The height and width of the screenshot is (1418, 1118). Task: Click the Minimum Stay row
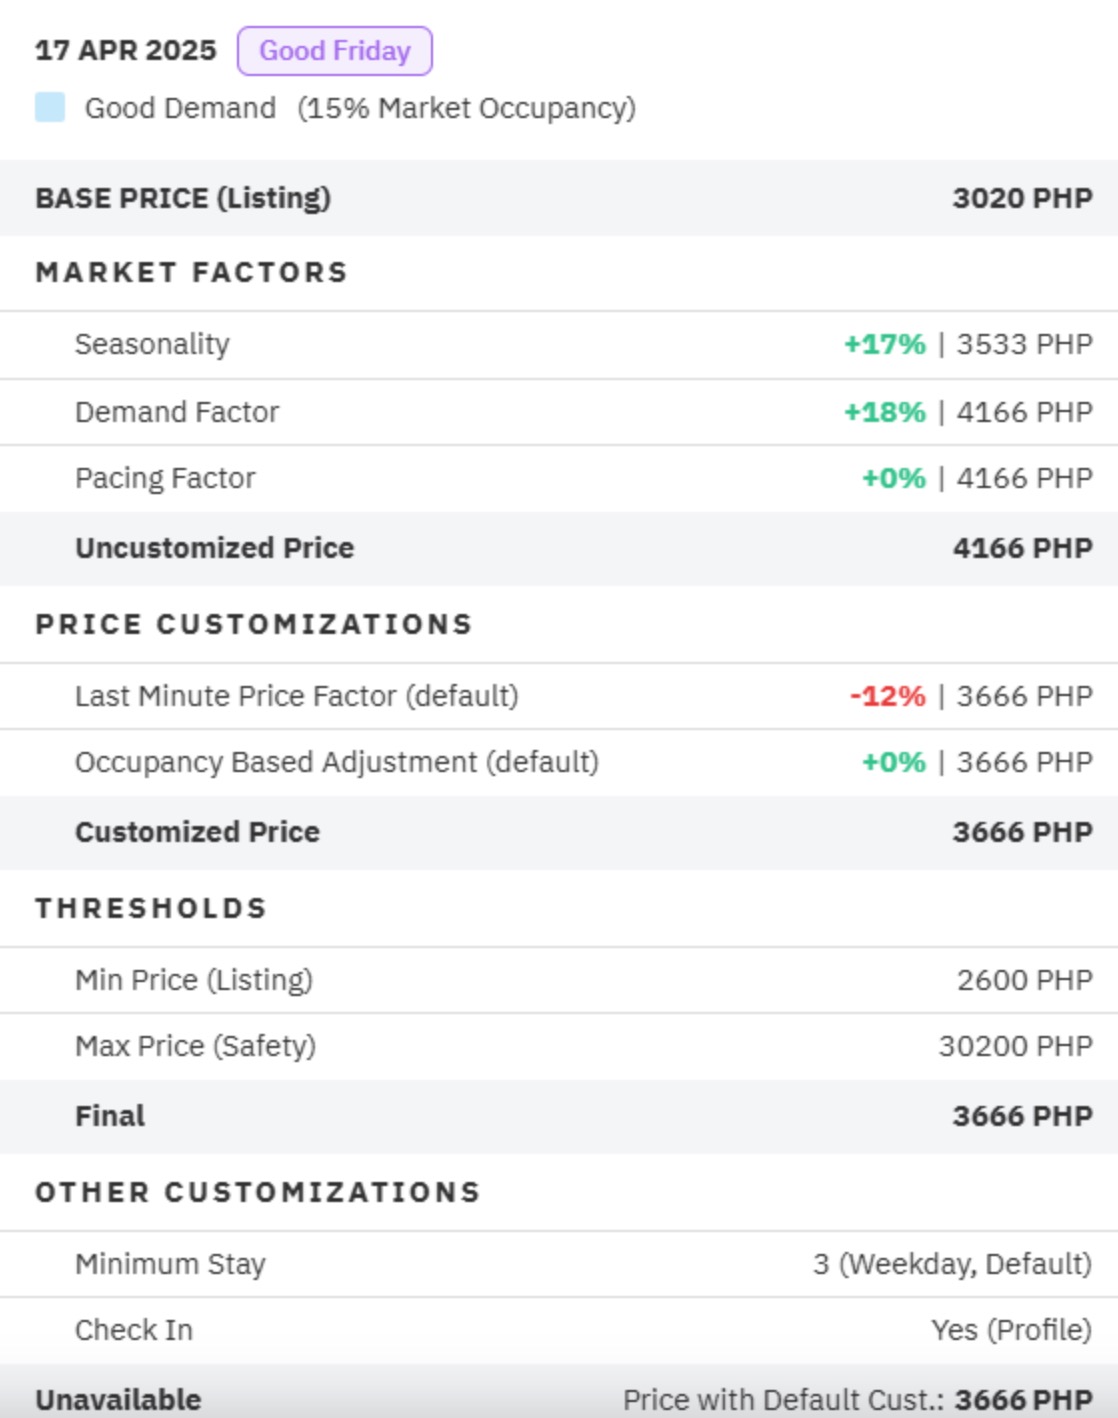tap(559, 1264)
